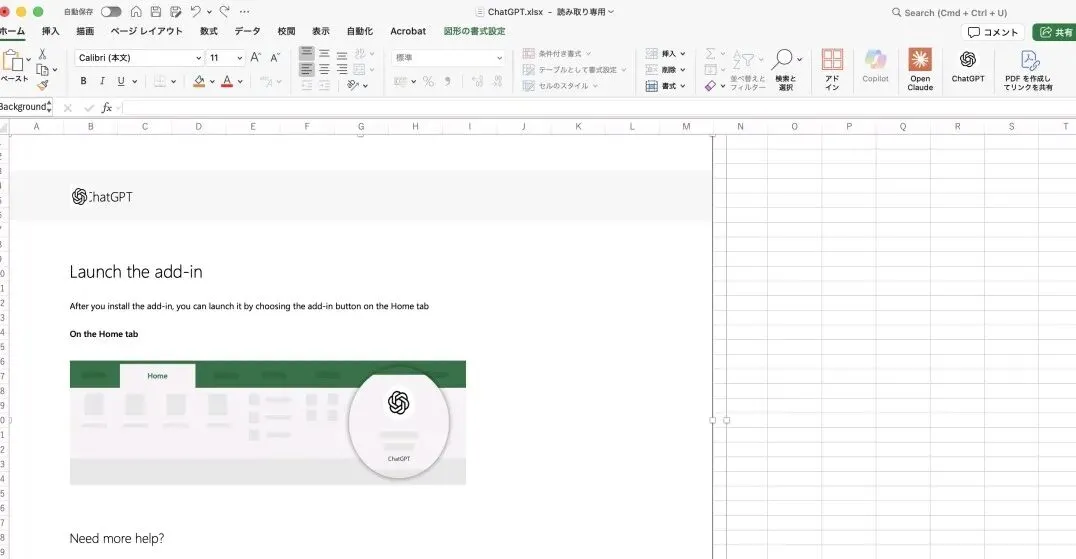Open the 校閲 ribbon tab

pos(286,31)
